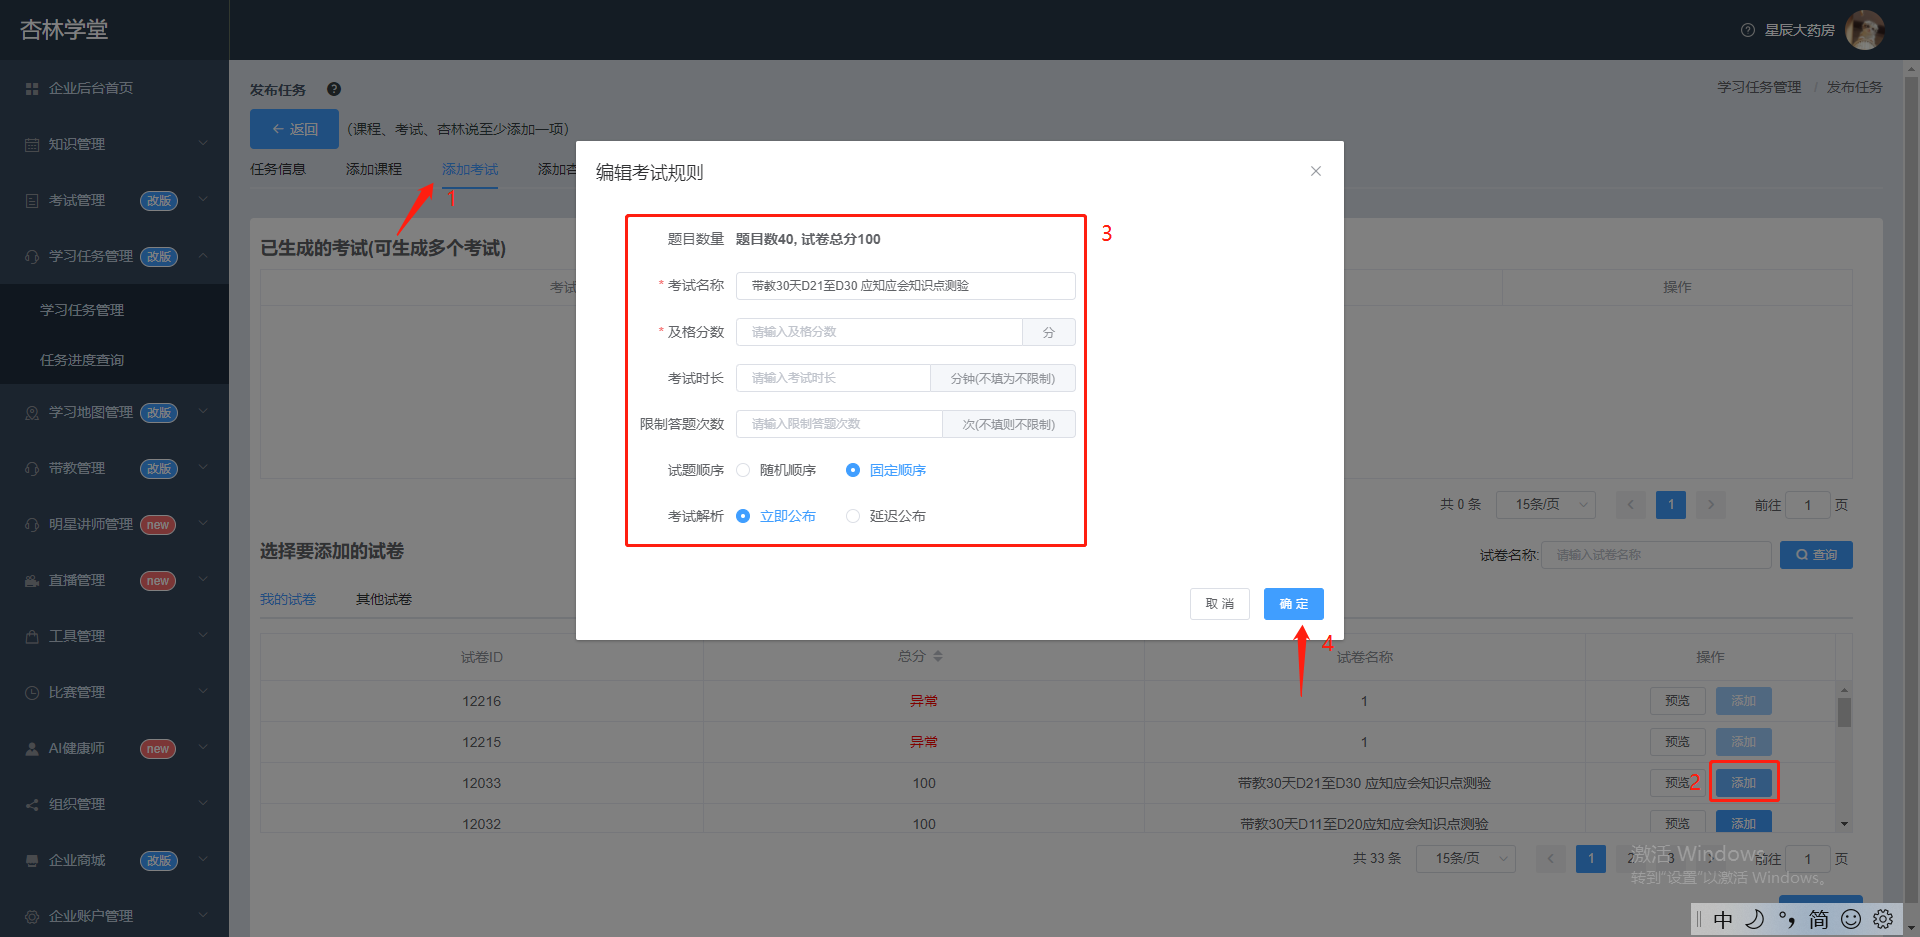Click the 取消 button in dialog
1920x937 pixels.
[x=1220, y=604]
